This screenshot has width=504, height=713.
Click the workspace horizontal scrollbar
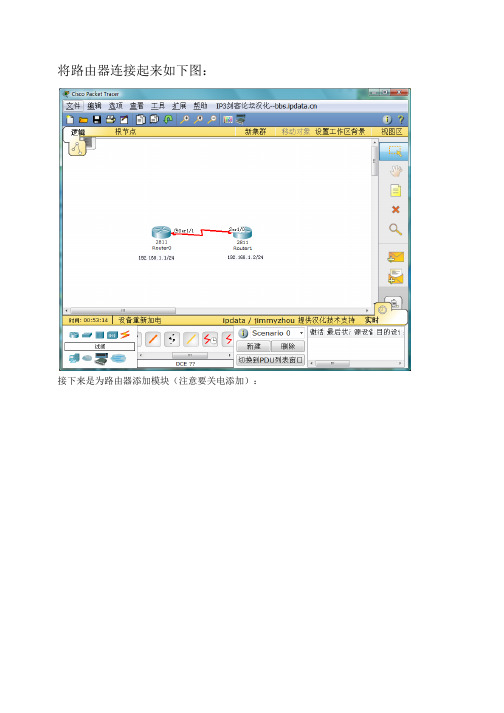[x=218, y=311]
